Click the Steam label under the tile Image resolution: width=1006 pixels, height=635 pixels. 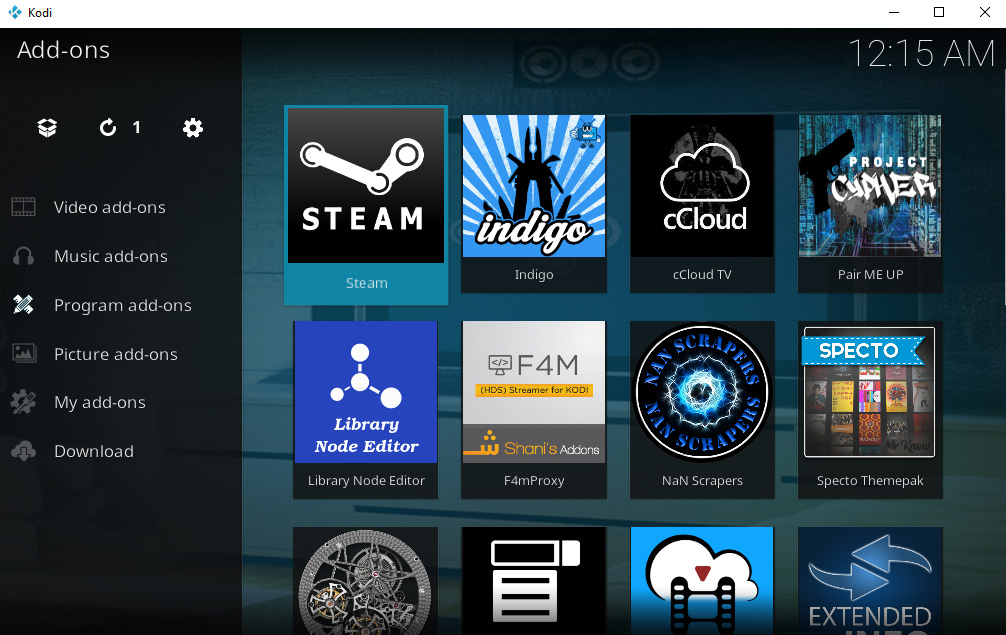pyautogui.click(x=366, y=283)
